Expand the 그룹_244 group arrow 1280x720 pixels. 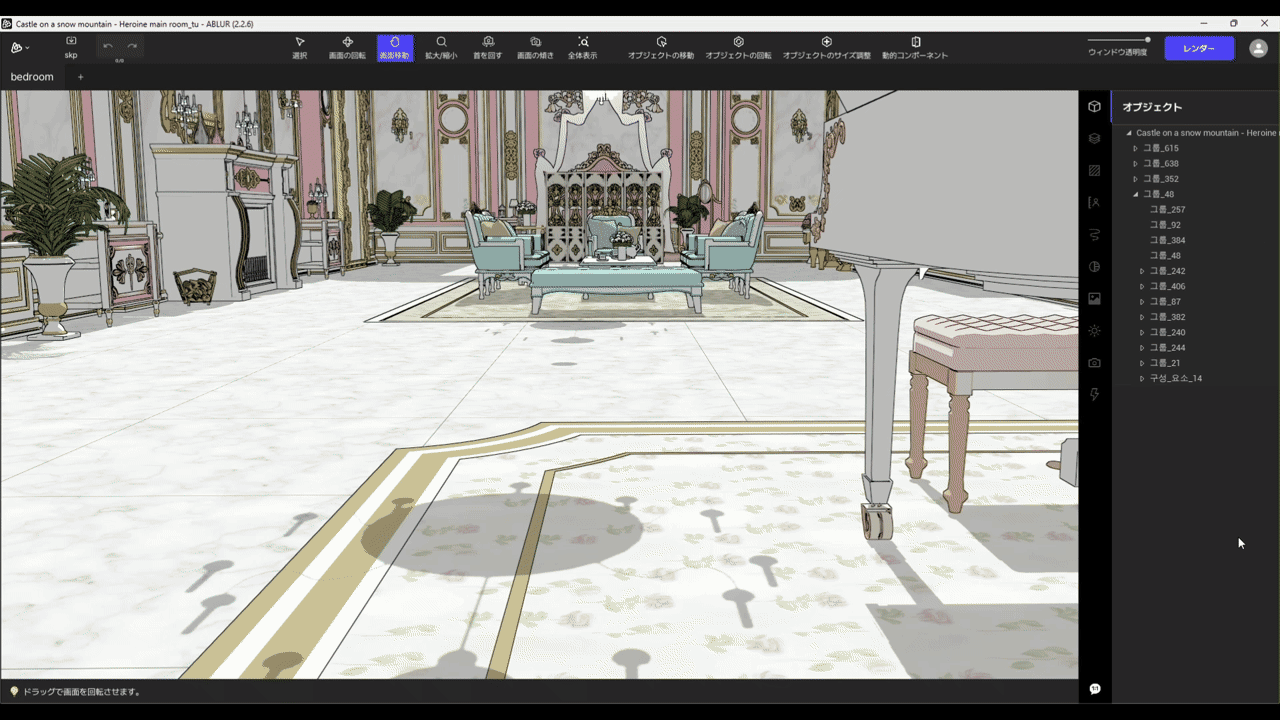[1143, 348]
